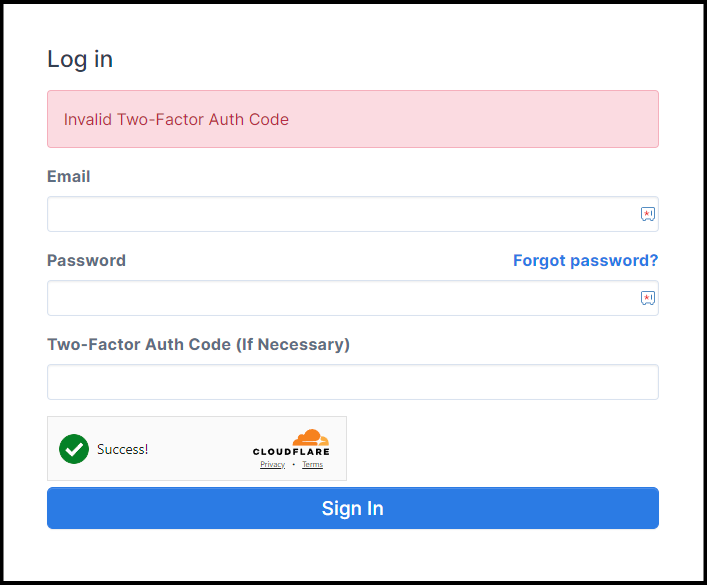Click the Password field label

click(x=86, y=260)
